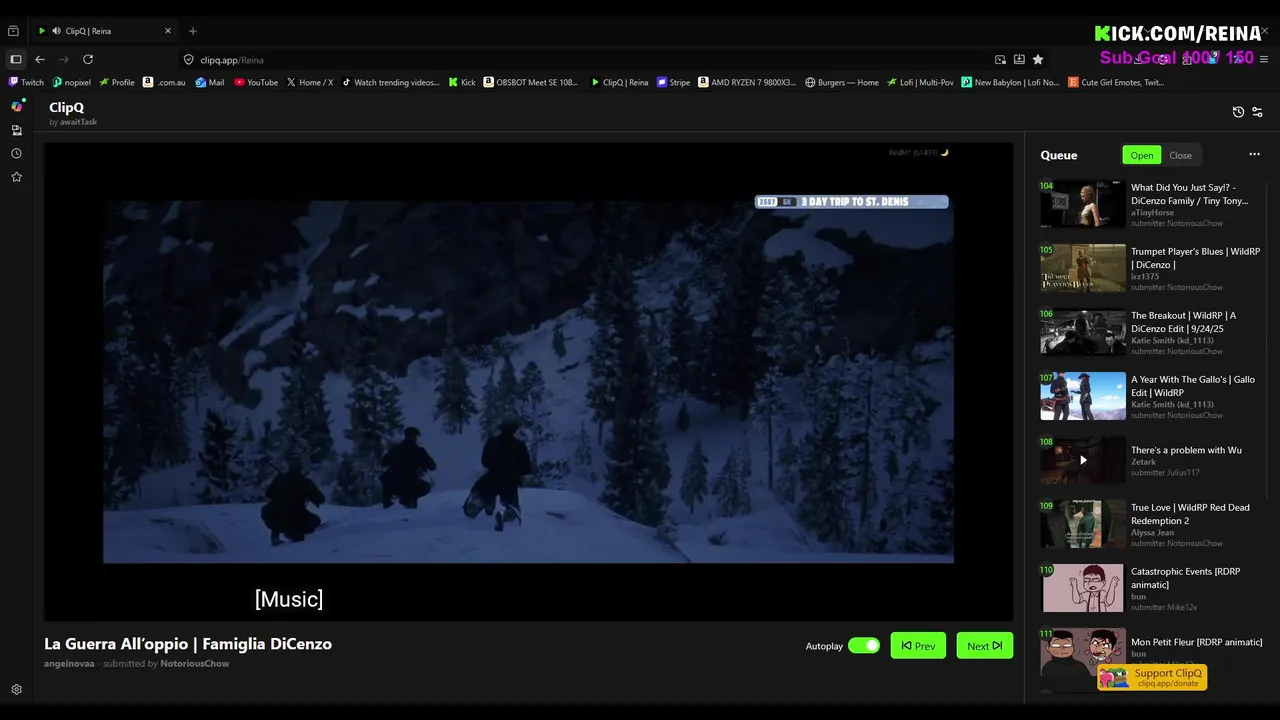
Task: Open the Mail bookmark
Action: (210, 82)
